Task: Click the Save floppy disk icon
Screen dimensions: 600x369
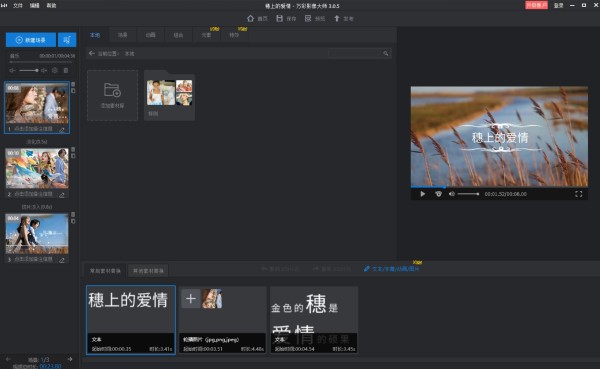Action: click(279, 18)
